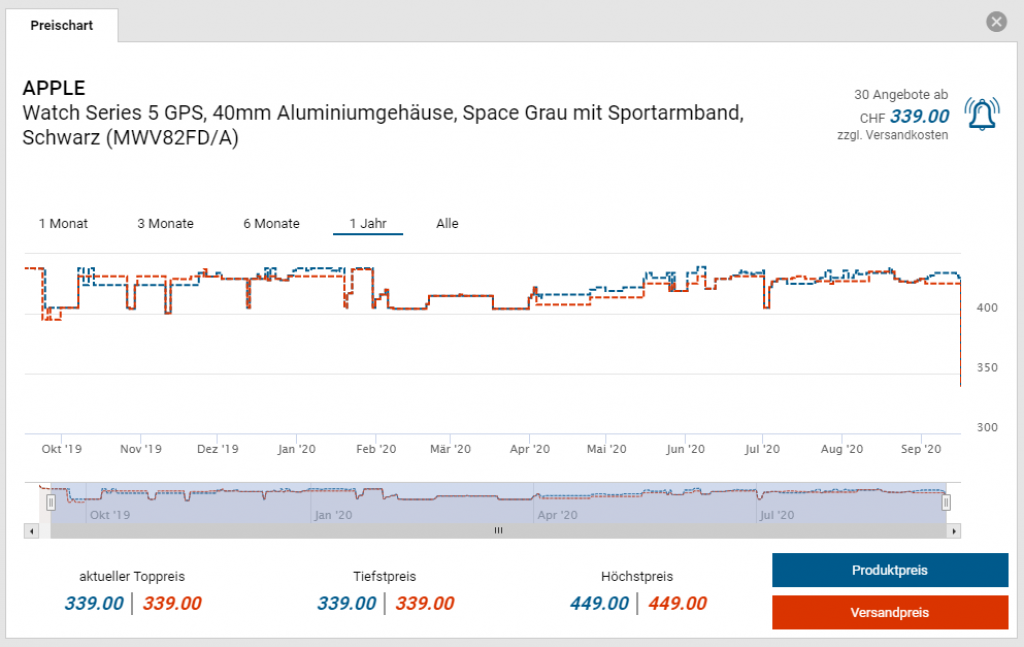Open the Preischart tab

62,25
